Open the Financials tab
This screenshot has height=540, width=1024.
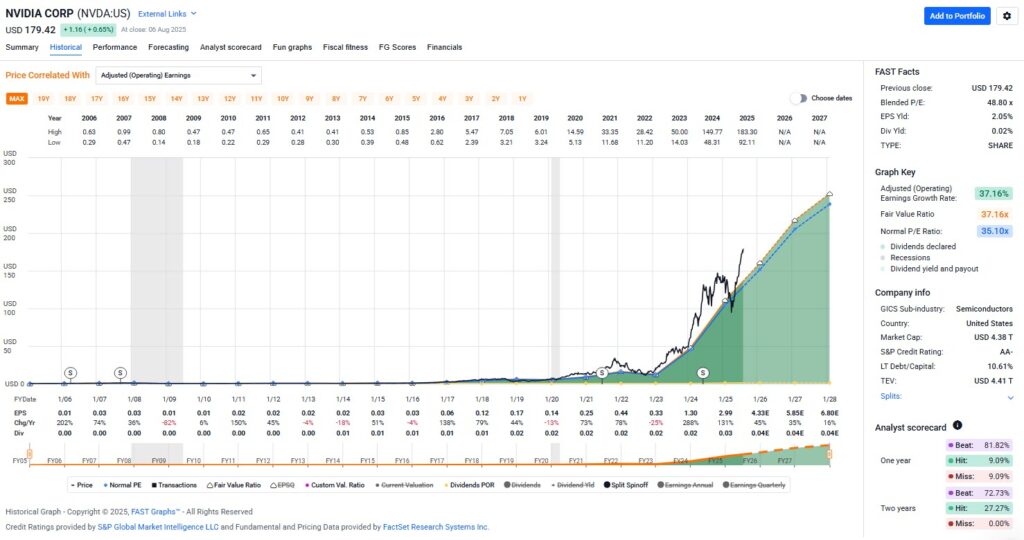pos(444,47)
